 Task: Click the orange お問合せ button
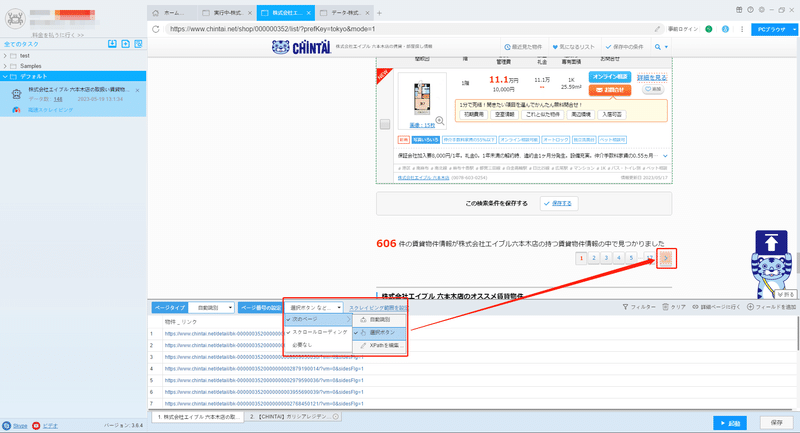tap(610, 90)
